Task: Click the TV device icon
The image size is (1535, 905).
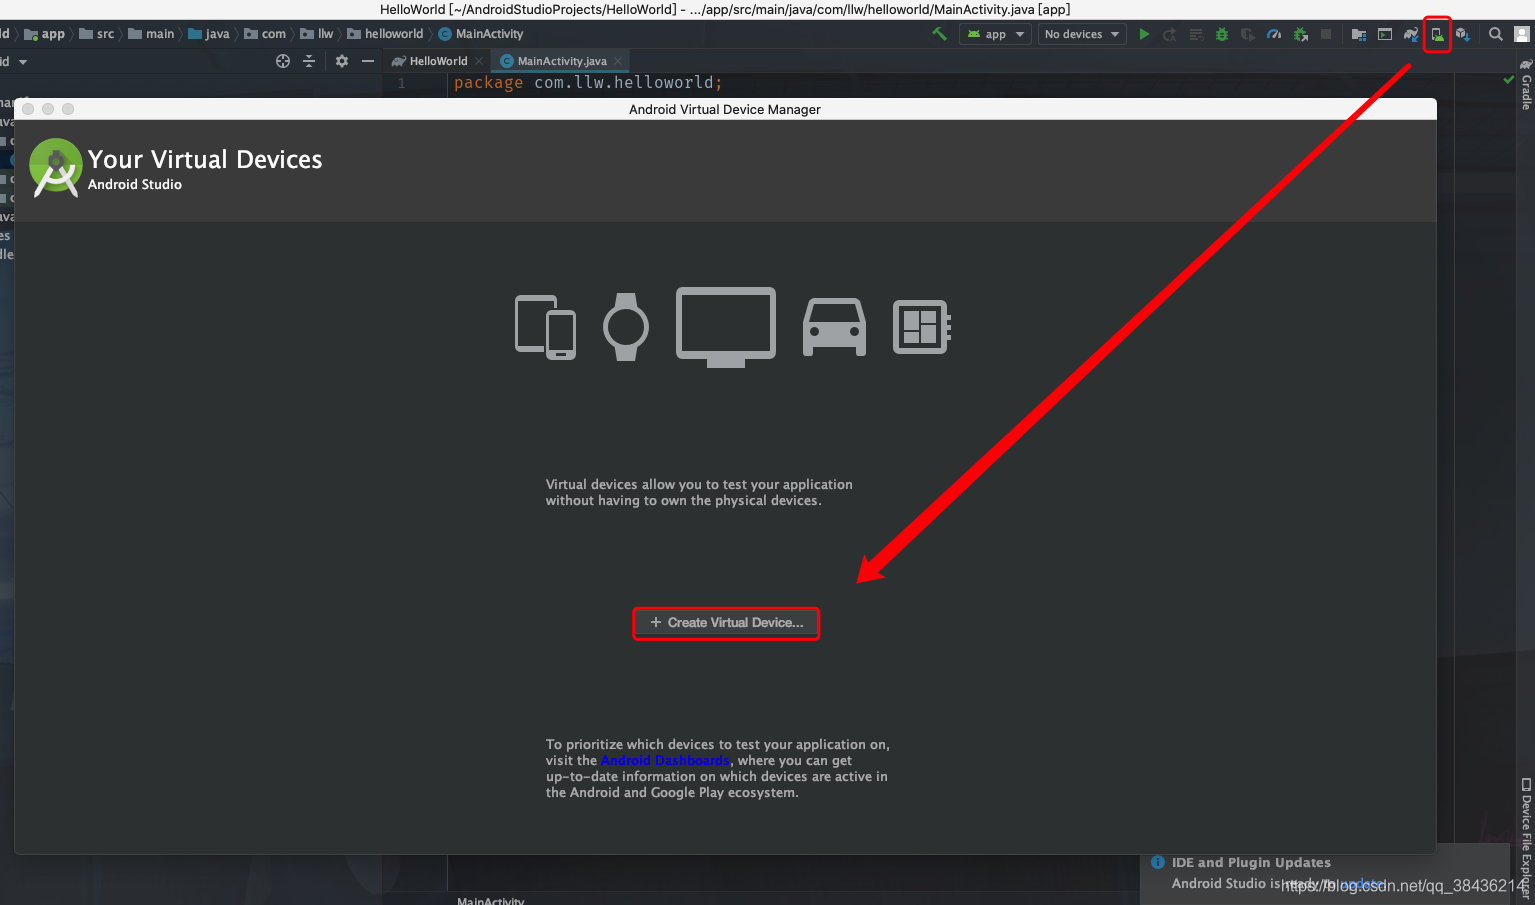Action: [x=726, y=328]
